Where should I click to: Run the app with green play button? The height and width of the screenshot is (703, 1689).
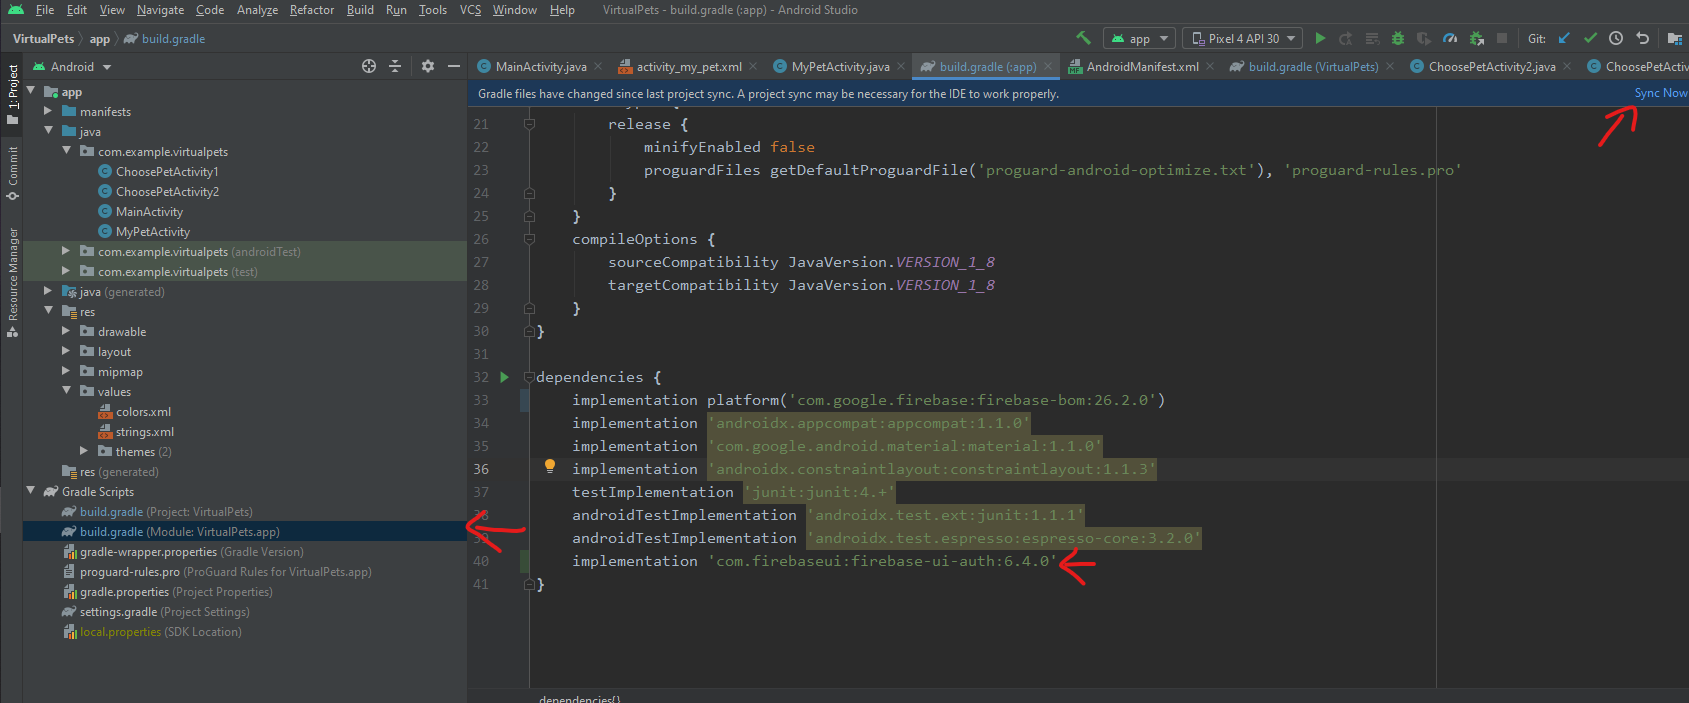click(1320, 38)
